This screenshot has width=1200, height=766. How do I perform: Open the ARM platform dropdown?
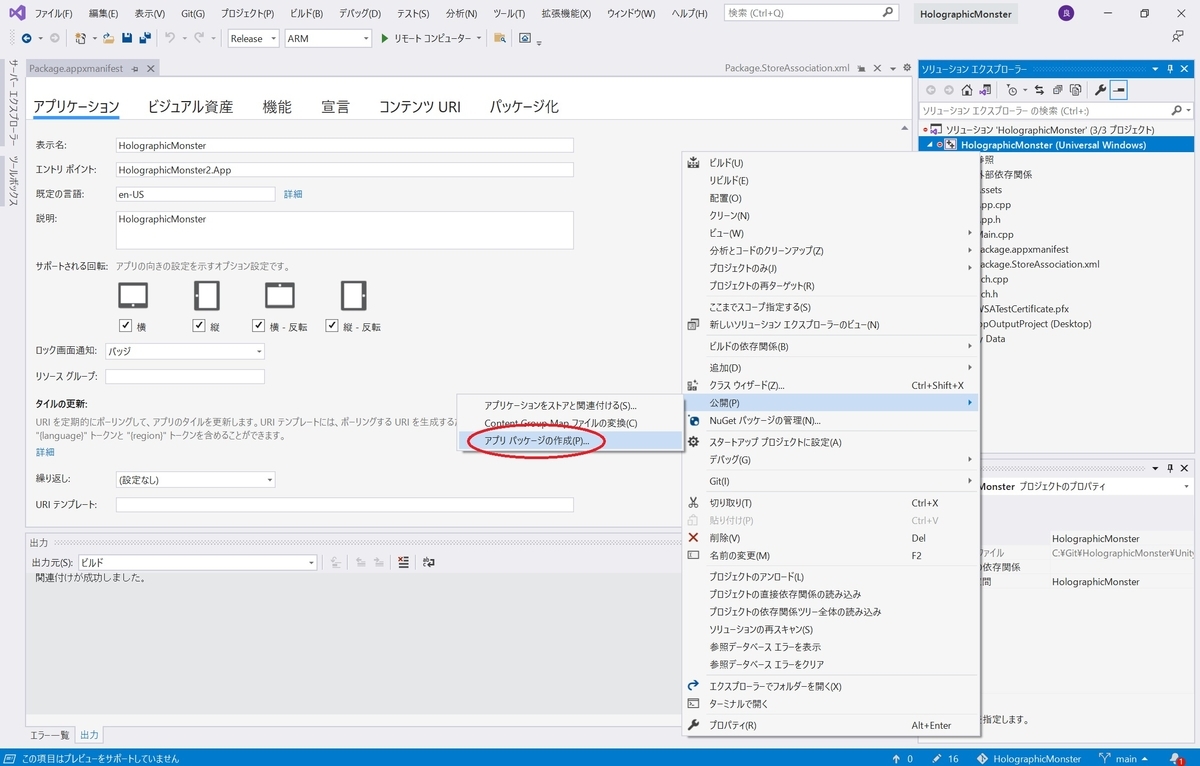(x=327, y=38)
